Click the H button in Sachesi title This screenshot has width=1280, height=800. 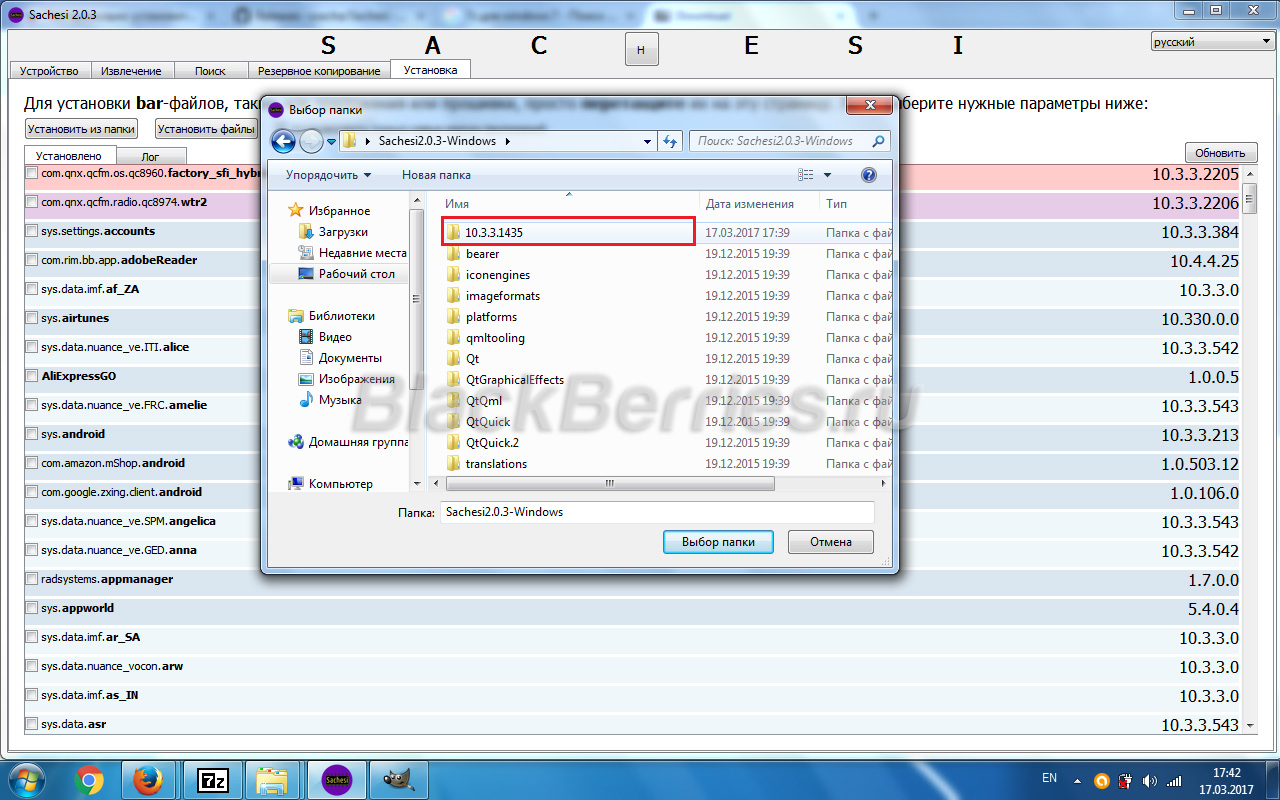pyautogui.click(x=641, y=49)
